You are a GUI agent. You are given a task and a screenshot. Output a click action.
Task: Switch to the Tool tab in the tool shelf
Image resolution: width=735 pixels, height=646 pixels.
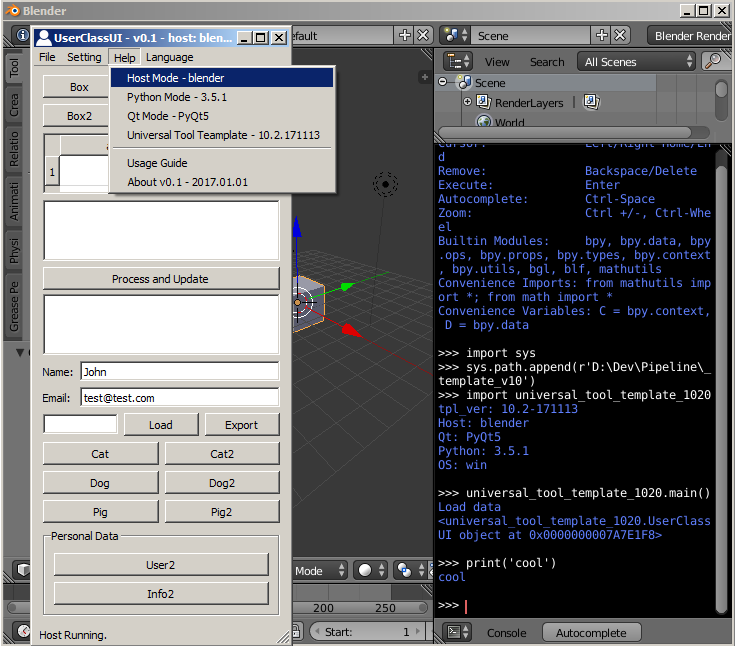(x=15, y=68)
